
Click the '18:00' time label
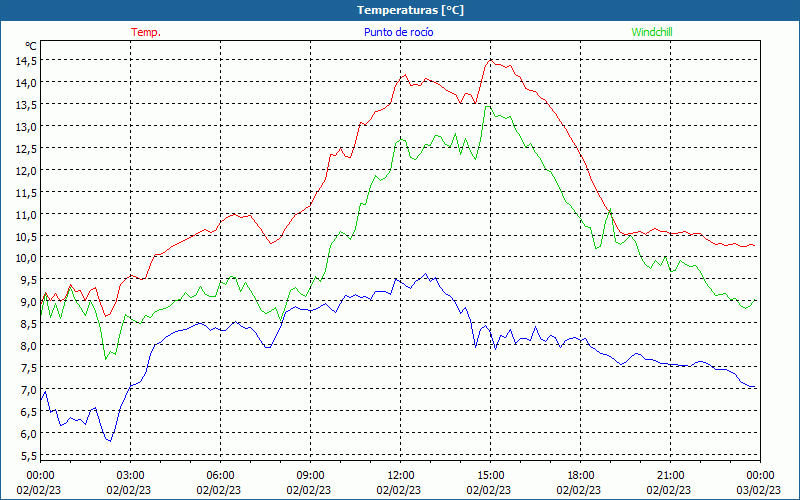[581, 476]
